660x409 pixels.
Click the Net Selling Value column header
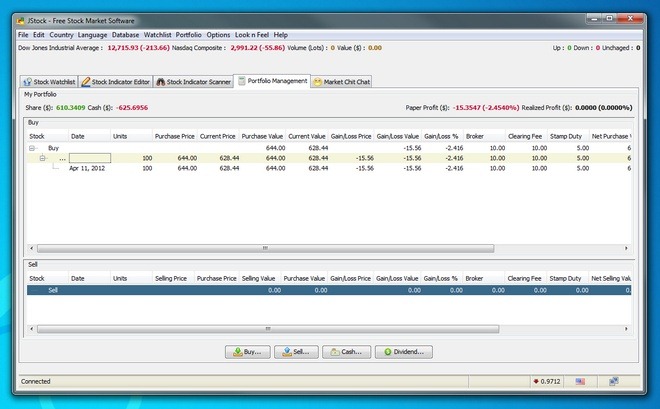click(x=610, y=279)
